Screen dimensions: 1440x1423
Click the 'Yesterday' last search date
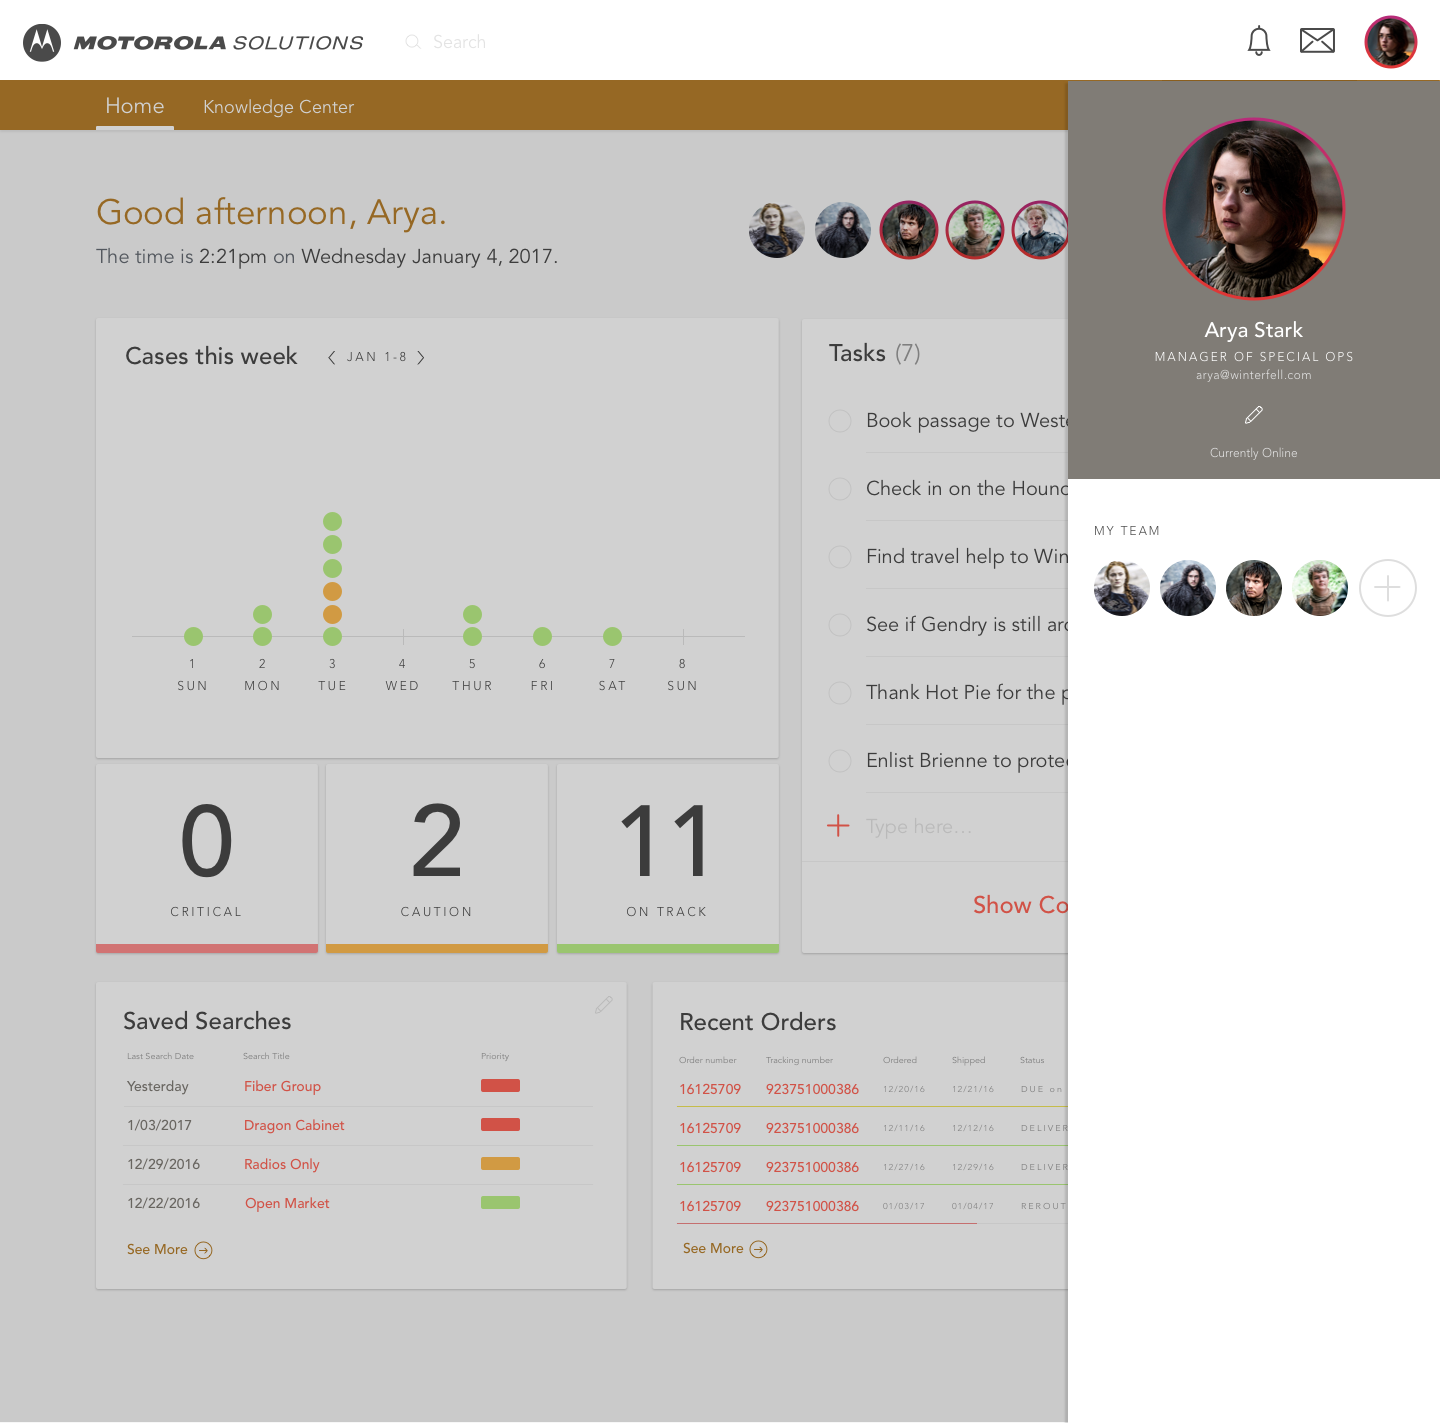(x=158, y=1086)
